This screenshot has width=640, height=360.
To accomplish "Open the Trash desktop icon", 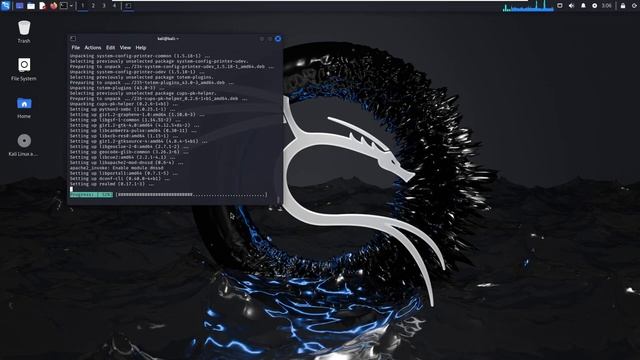I will [24, 32].
